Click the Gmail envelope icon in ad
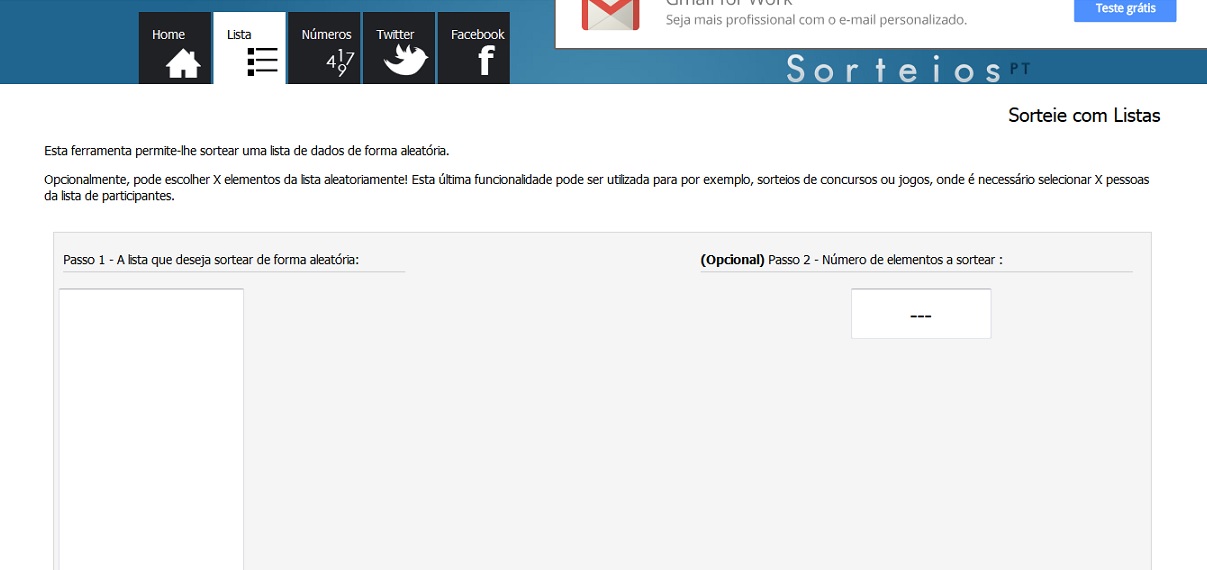 [610, 13]
